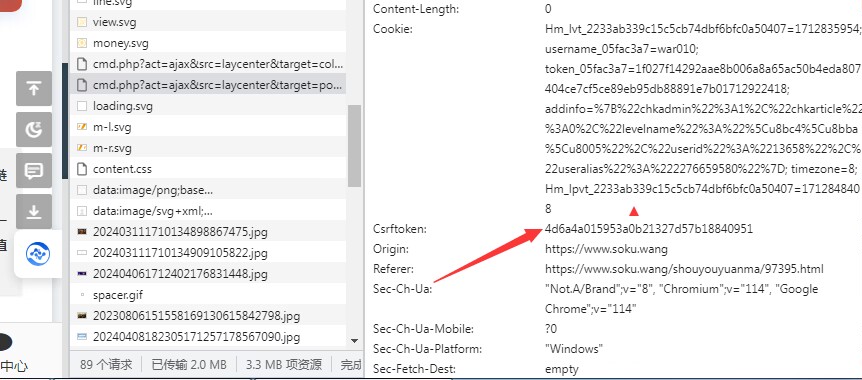
Task: Click the 20230806151558169130​615842798.jpg thumbnail icon
Action: pyautogui.click(x=82, y=316)
